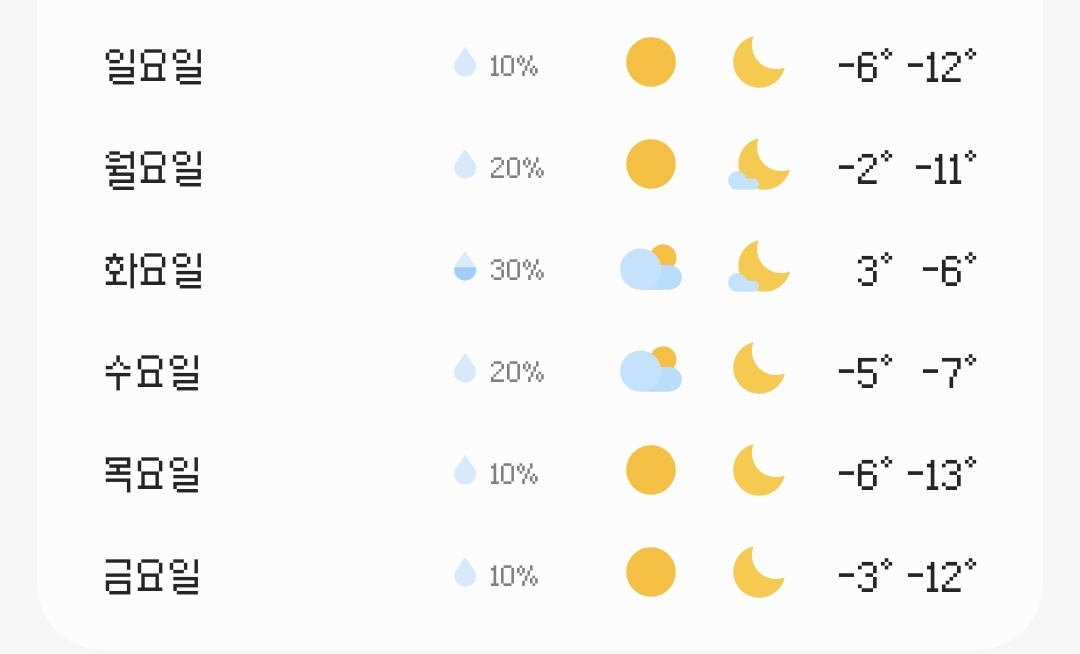Tap the -6° -13° temperatures for 목요일

(908, 473)
